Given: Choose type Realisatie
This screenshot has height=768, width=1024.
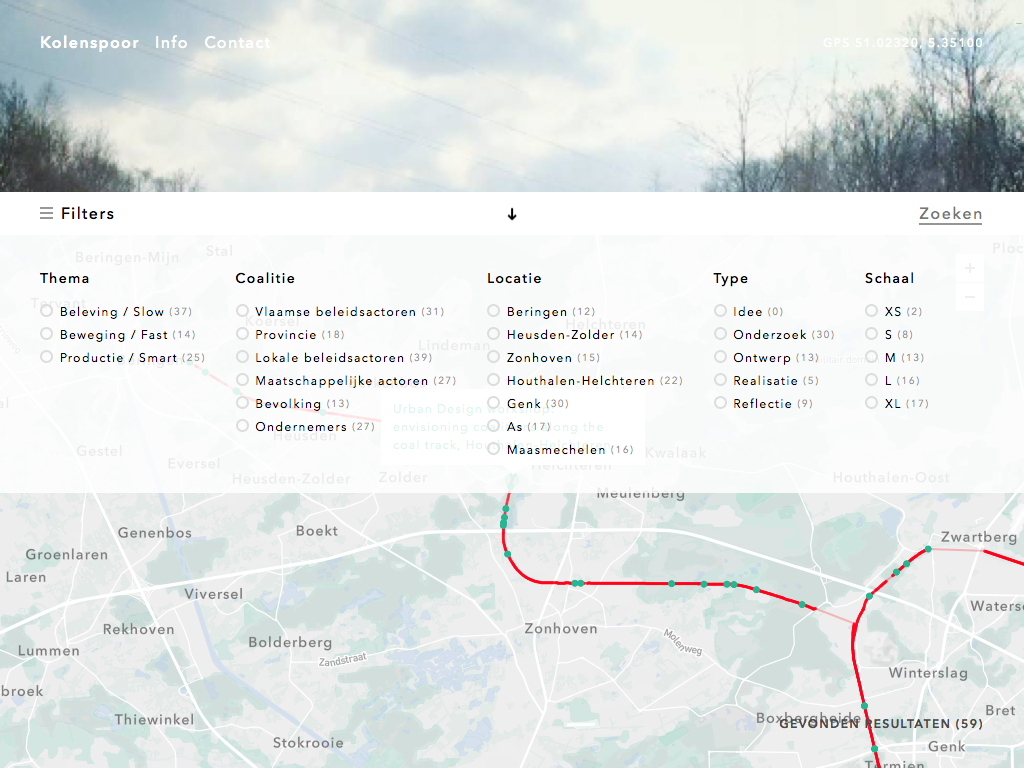Looking at the screenshot, I should coord(767,380).
